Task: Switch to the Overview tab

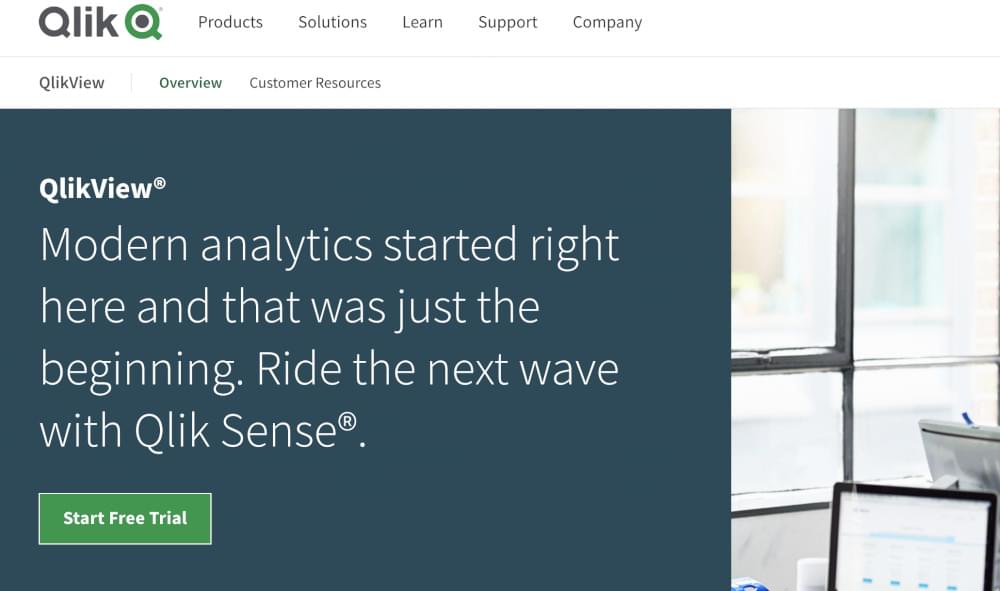Action: 190,83
